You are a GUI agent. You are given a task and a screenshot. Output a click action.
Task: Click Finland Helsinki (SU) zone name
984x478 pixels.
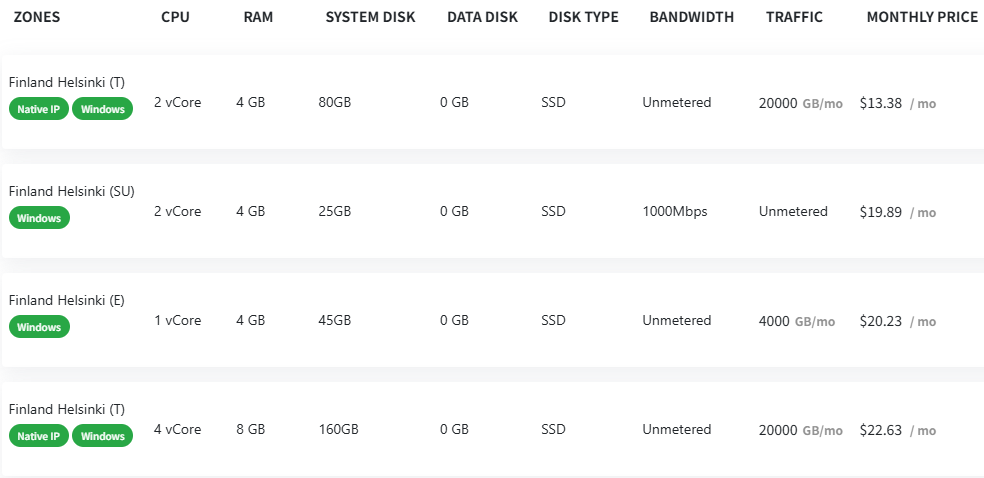pos(71,191)
